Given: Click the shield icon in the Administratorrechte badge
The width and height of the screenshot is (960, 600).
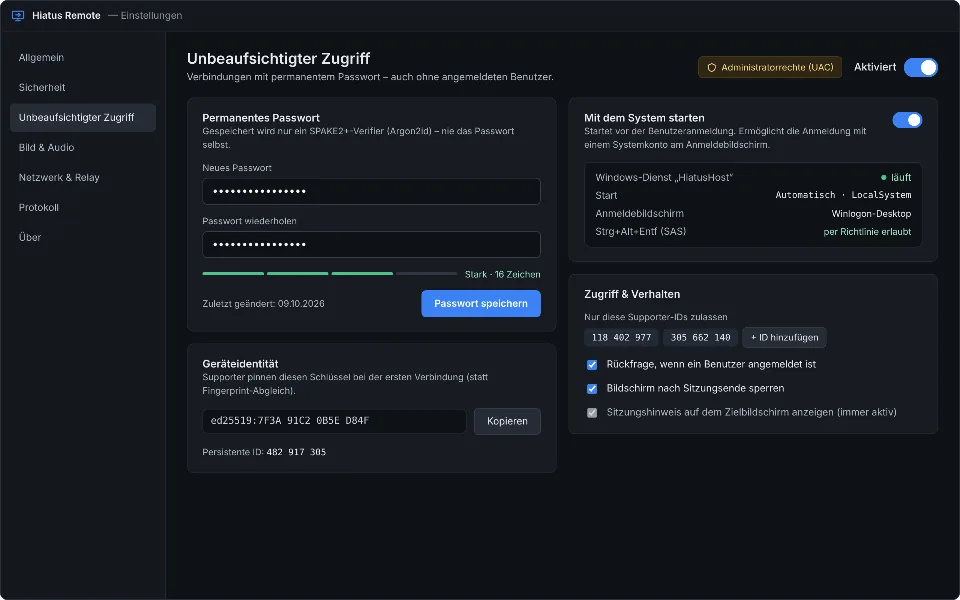Looking at the screenshot, I should pos(711,68).
